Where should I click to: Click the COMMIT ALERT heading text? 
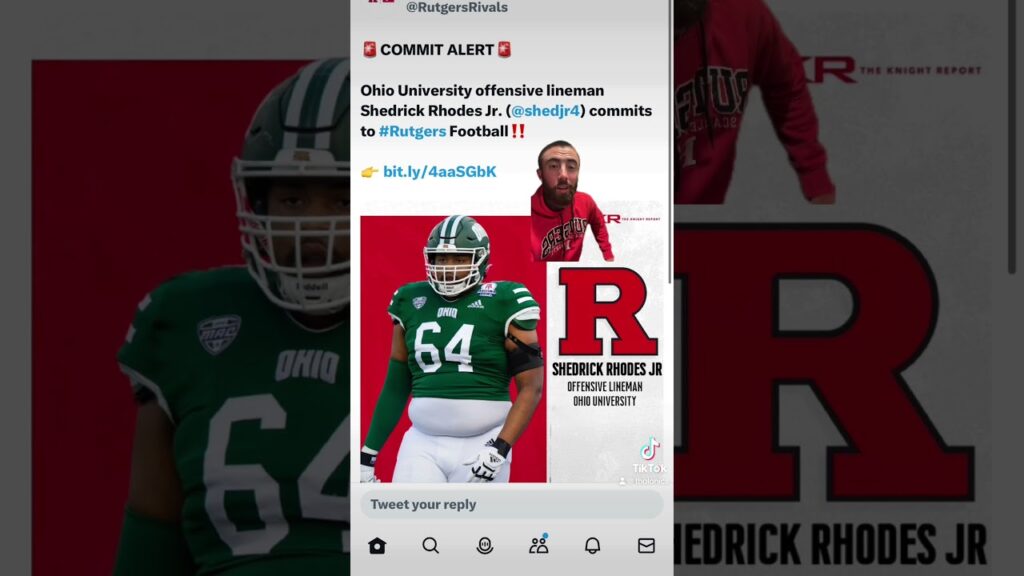point(437,50)
